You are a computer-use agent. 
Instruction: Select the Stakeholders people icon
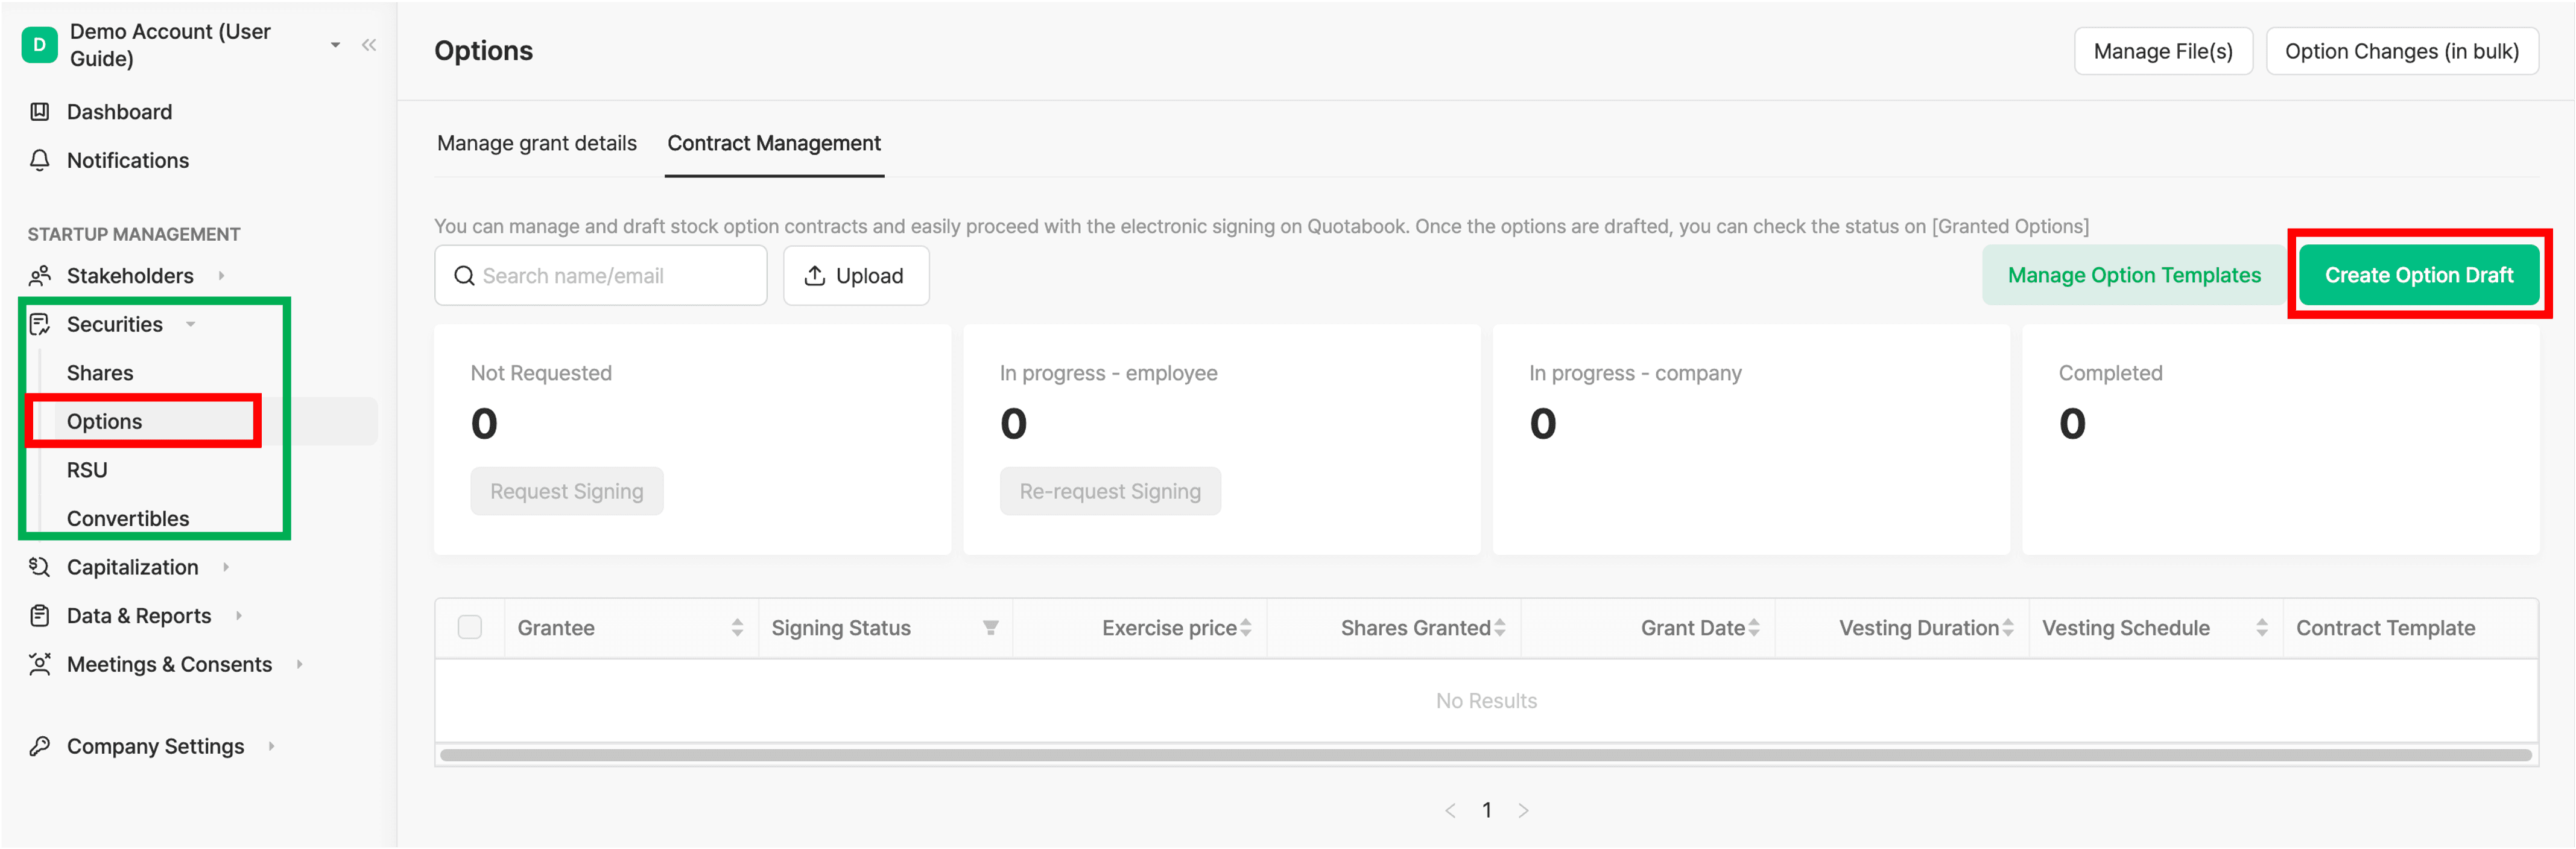click(40, 275)
